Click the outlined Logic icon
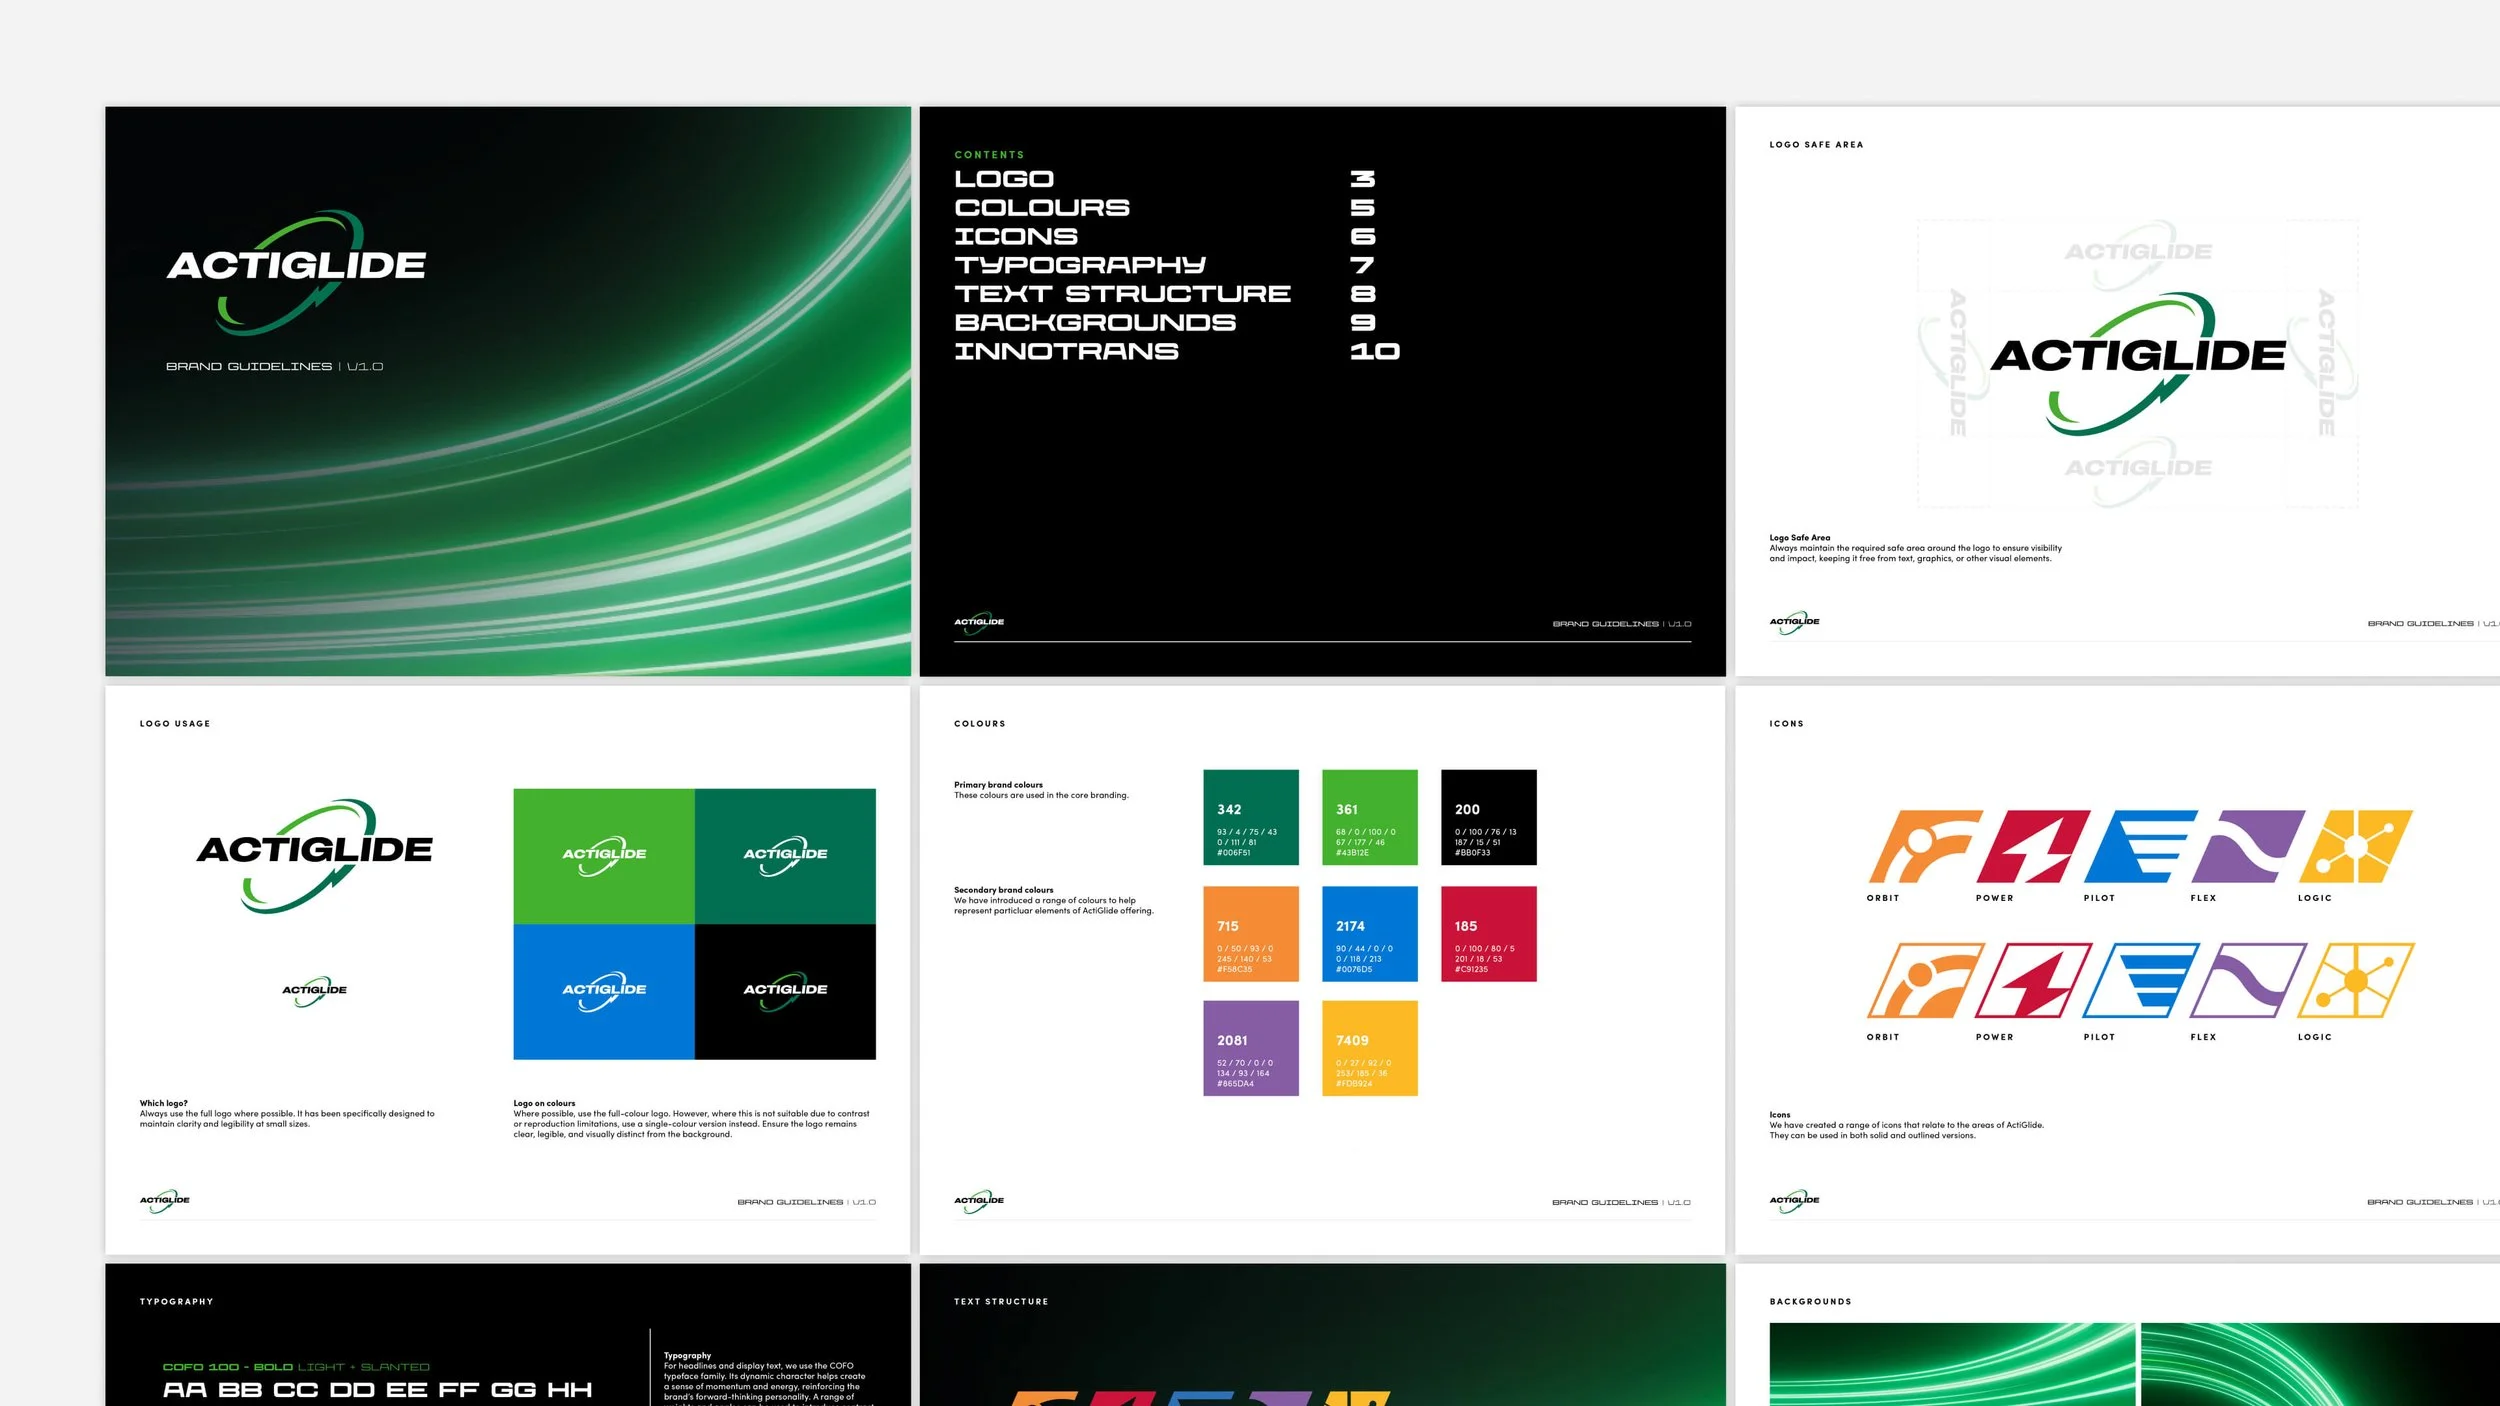 pyautogui.click(x=2357, y=980)
